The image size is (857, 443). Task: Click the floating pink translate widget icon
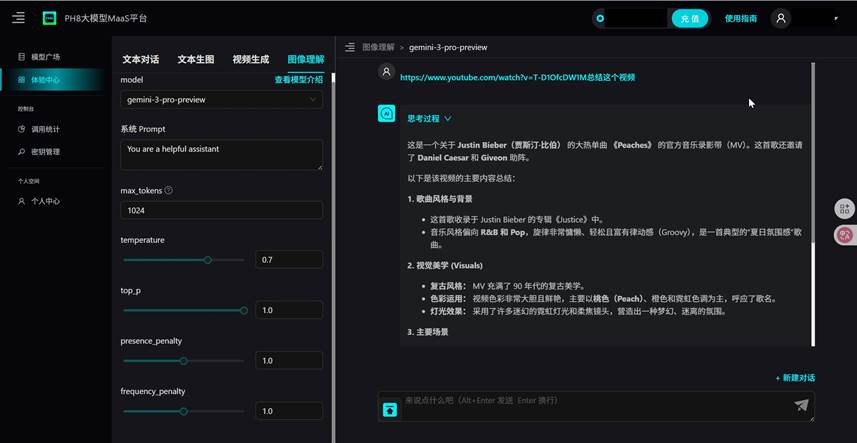tap(845, 235)
